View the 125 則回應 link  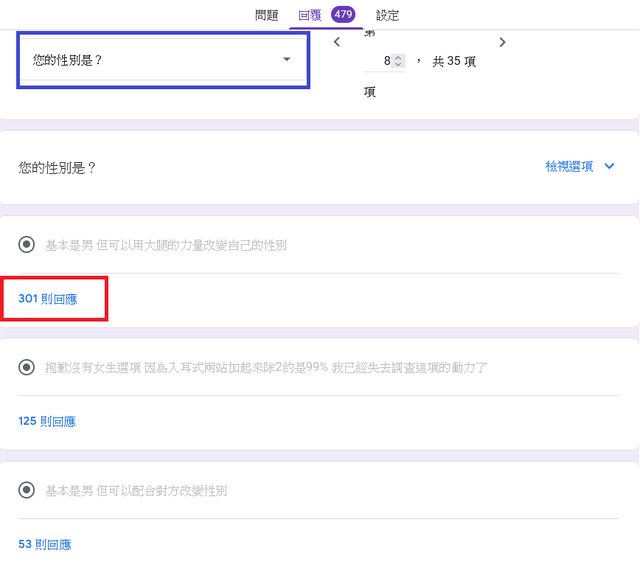click(47, 421)
